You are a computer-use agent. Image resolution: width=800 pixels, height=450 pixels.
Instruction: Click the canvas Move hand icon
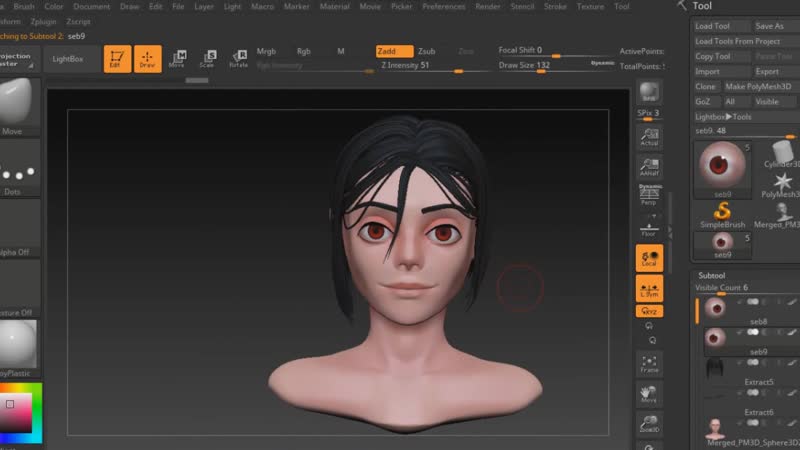pos(649,394)
